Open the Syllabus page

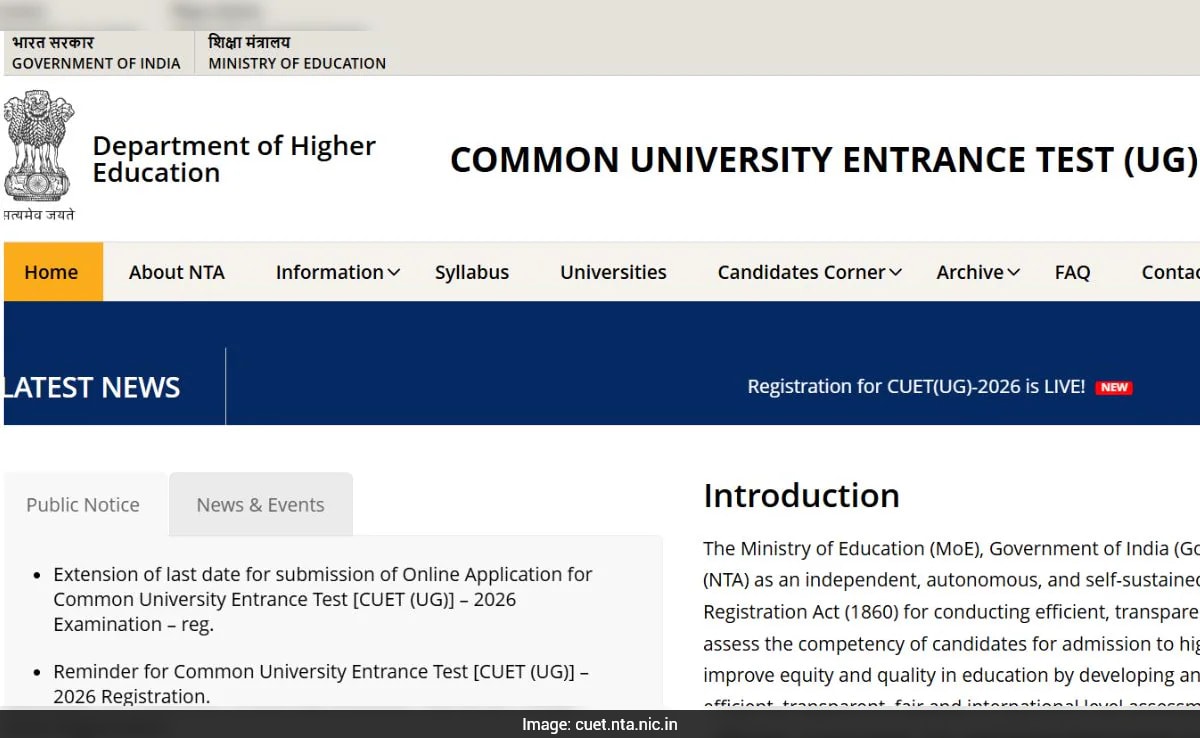pyautogui.click(x=471, y=272)
